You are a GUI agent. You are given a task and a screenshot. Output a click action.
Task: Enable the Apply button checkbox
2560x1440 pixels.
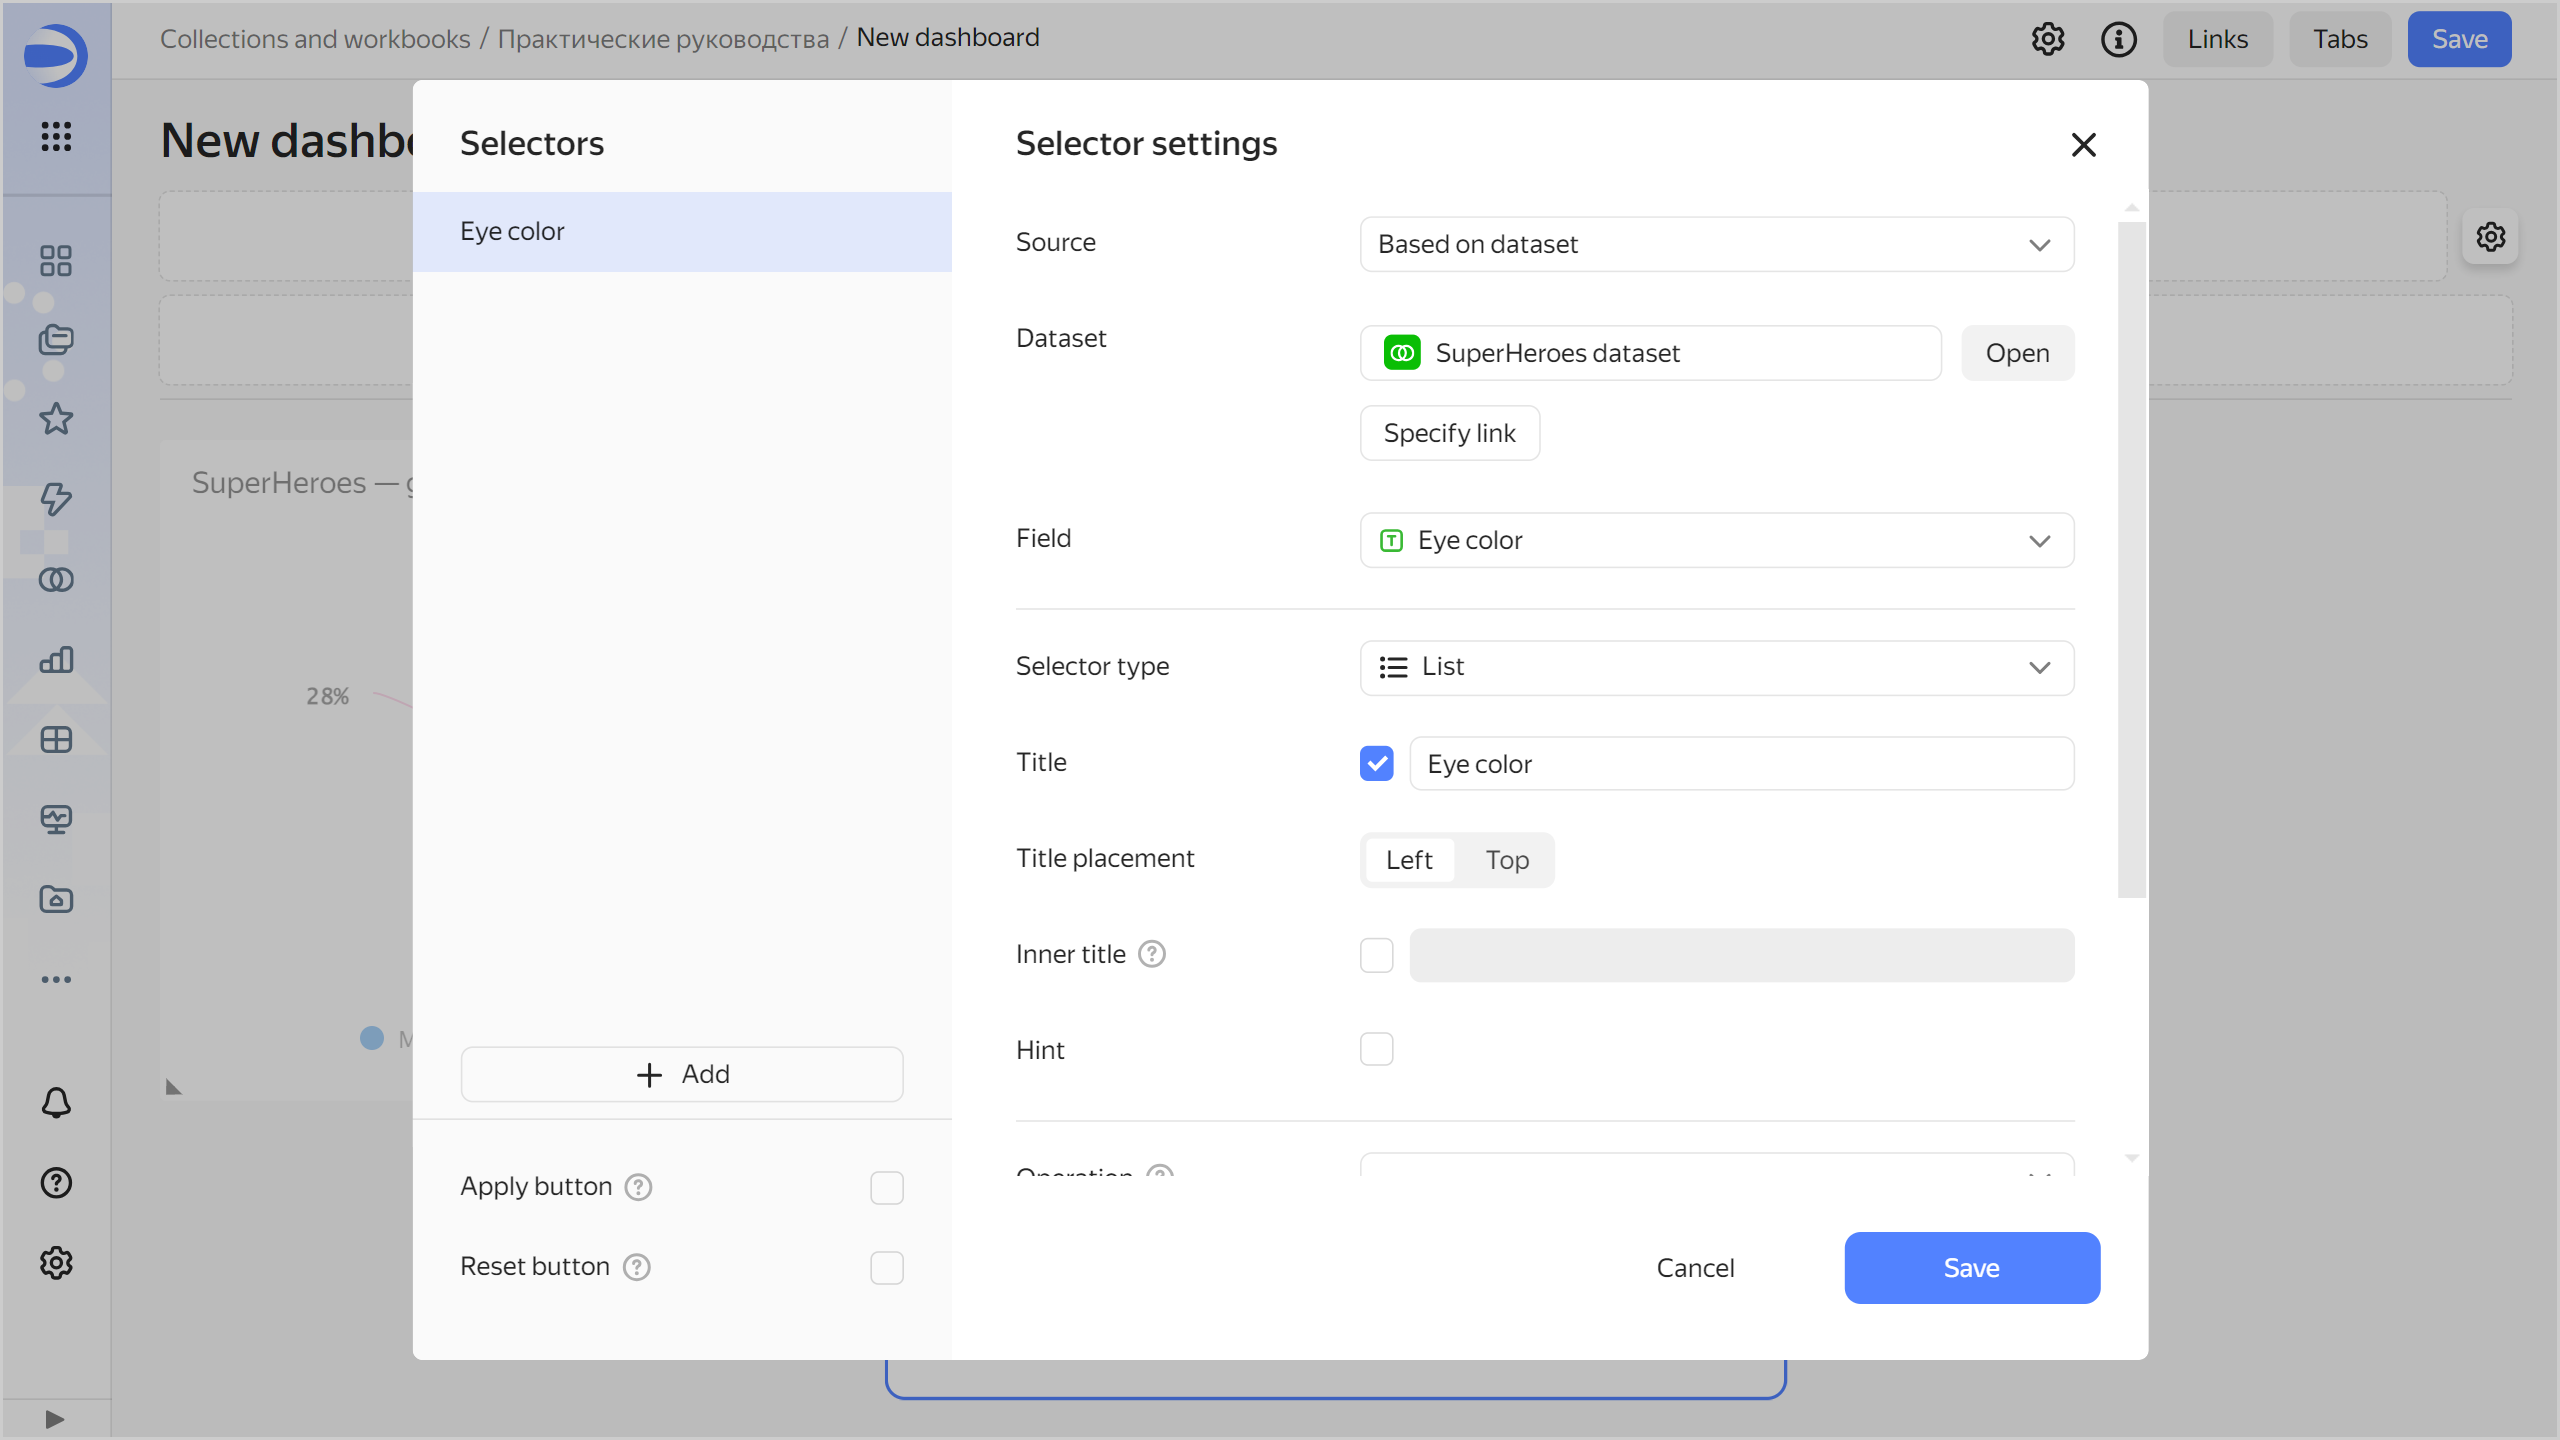886,1187
